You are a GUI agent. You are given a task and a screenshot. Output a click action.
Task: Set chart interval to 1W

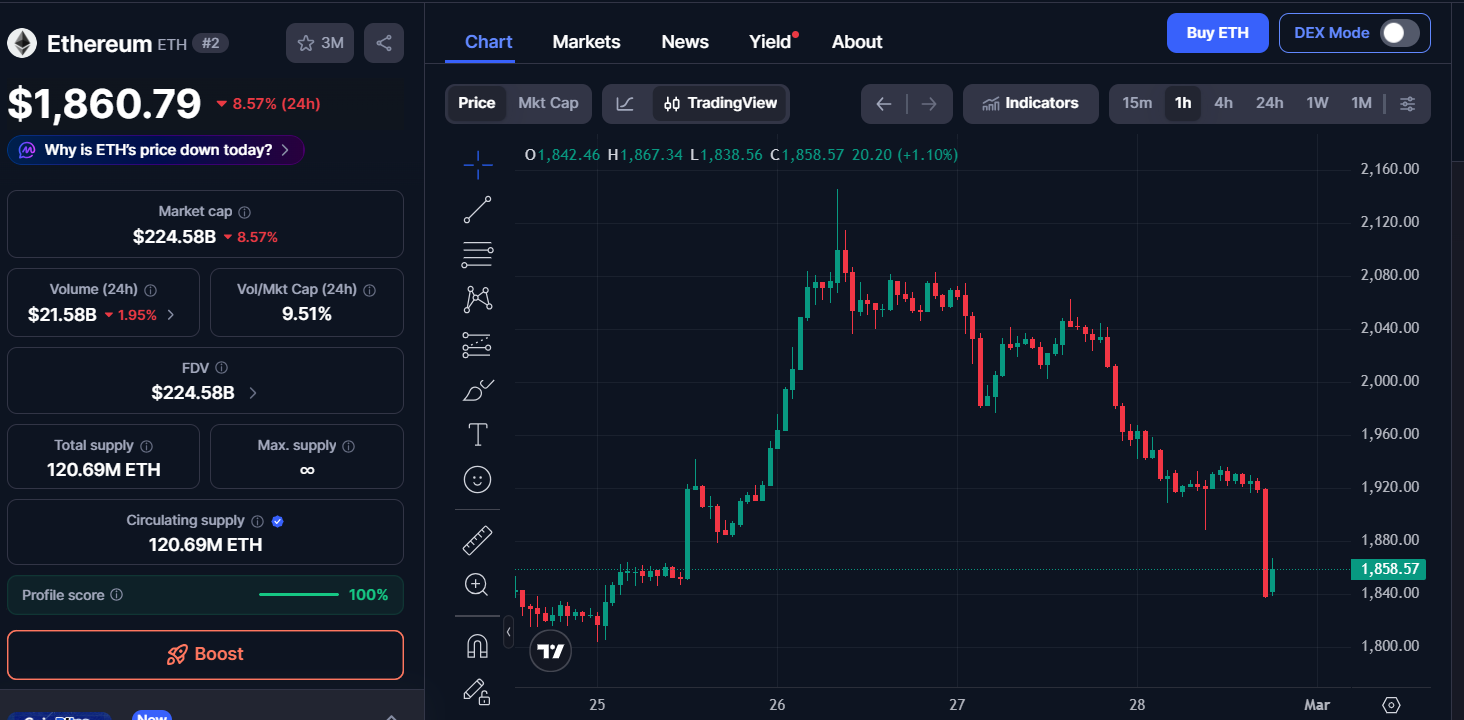1317,103
